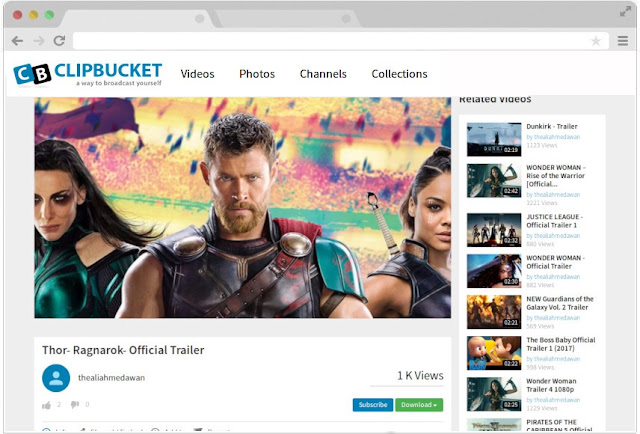
Task: Switch to the first browser tab
Action: [x=139, y=19]
